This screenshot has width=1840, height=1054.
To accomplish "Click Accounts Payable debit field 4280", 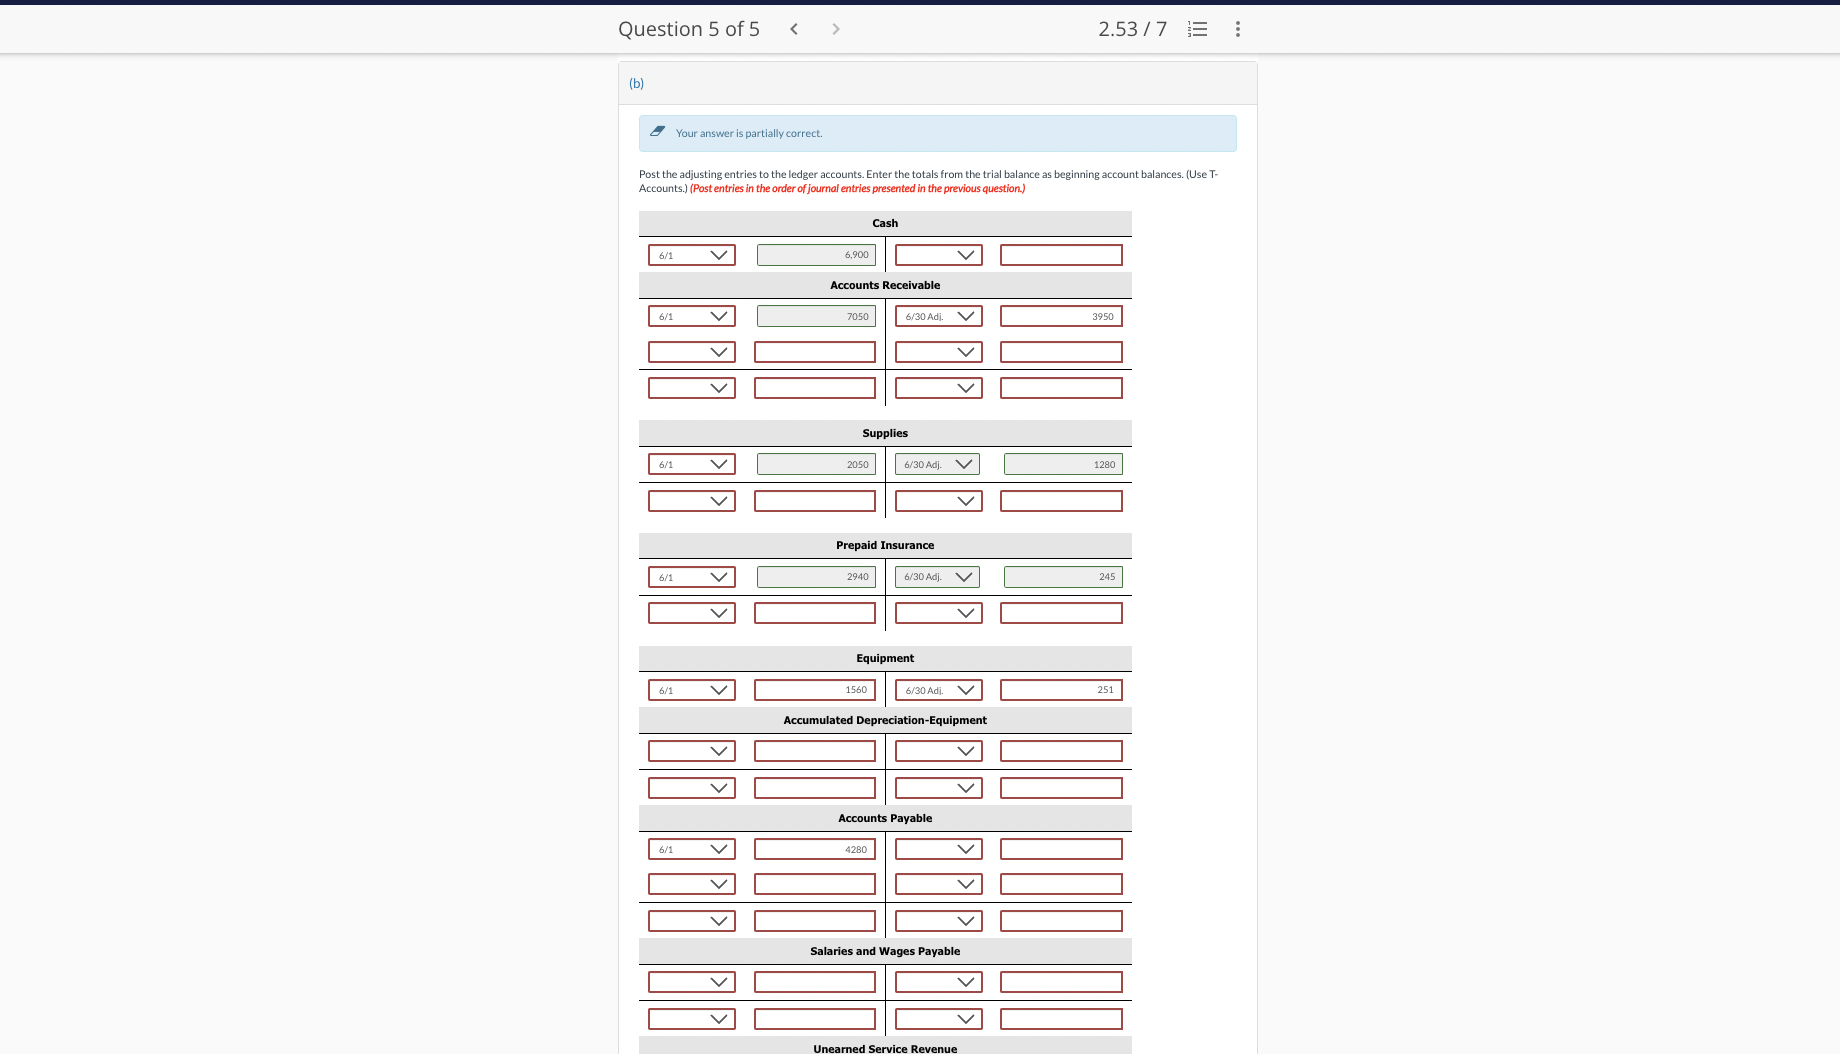I will tap(815, 849).
